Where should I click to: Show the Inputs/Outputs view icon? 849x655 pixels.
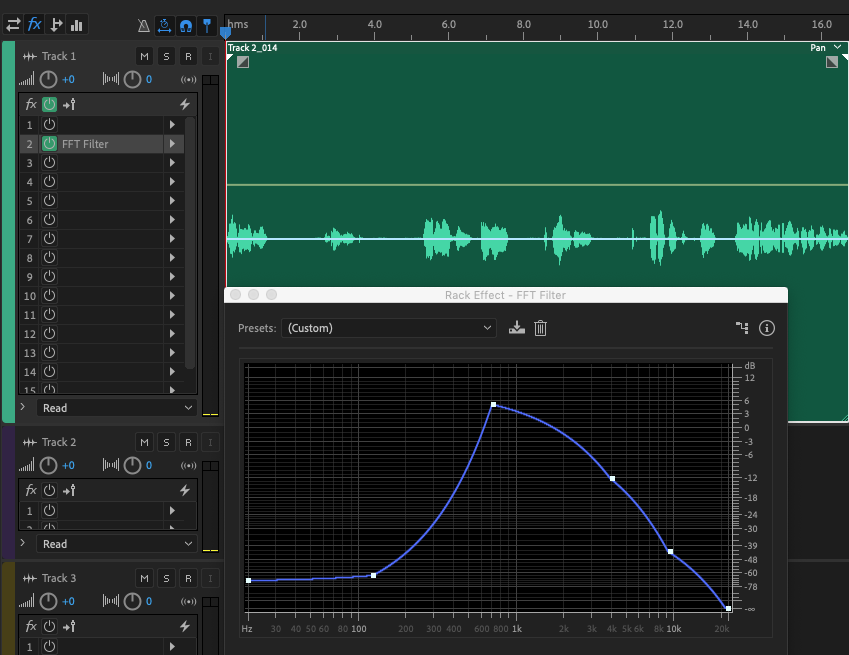tap(13, 25)
